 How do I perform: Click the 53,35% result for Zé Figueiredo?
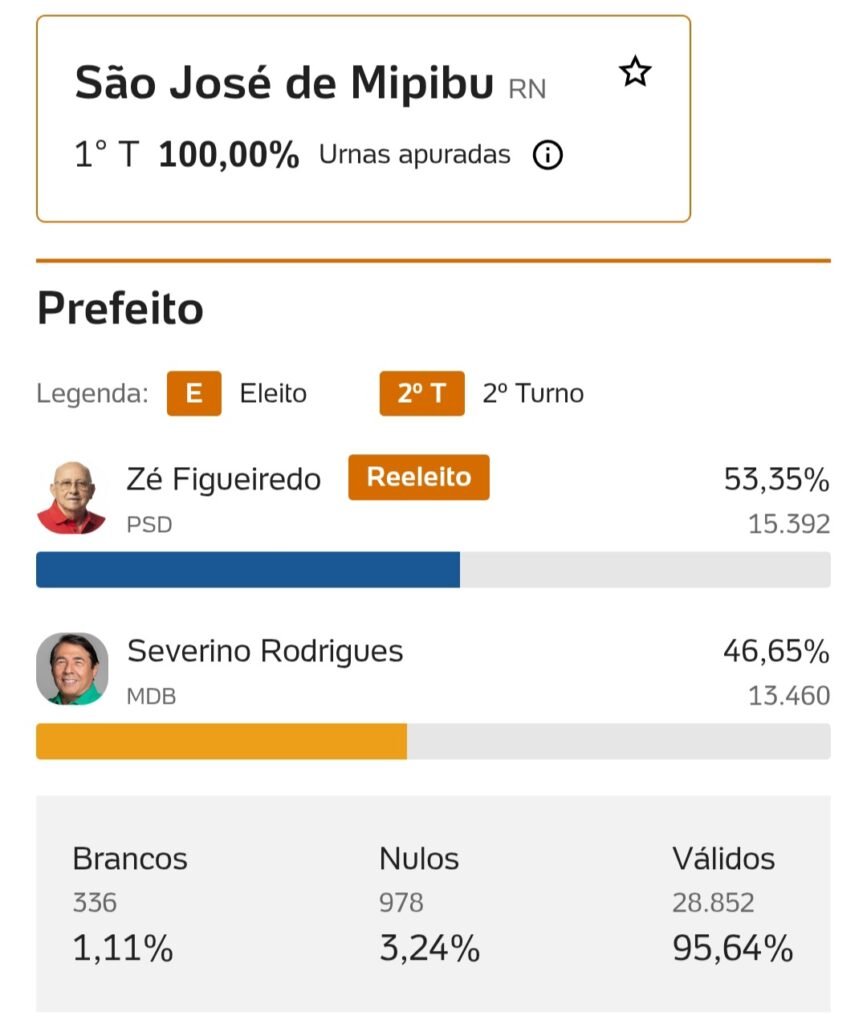pos(776,480)
